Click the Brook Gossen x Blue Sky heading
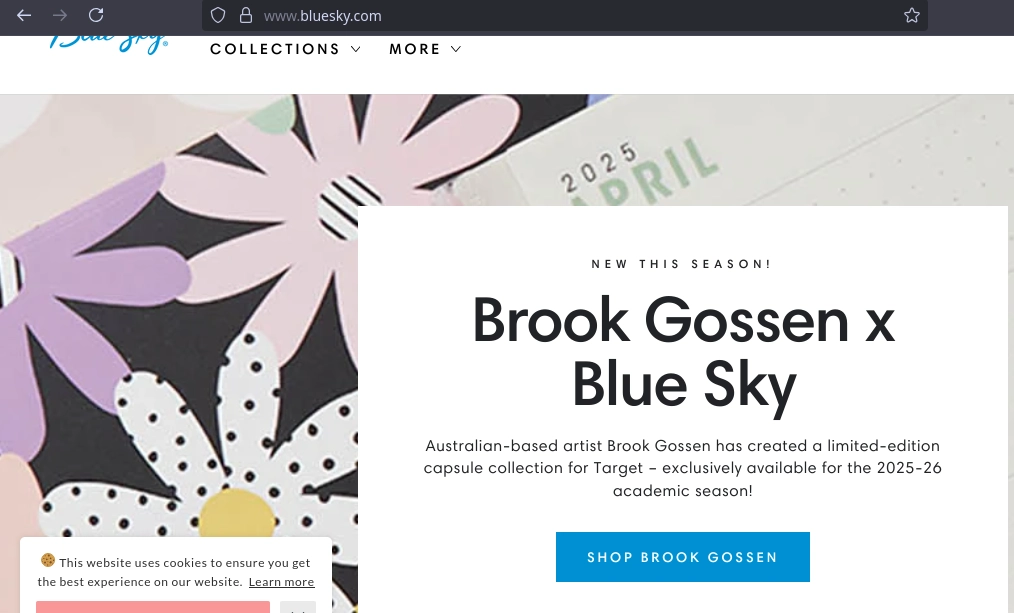Viewport: 1014px width, 613px height. (x=684, y=352)
